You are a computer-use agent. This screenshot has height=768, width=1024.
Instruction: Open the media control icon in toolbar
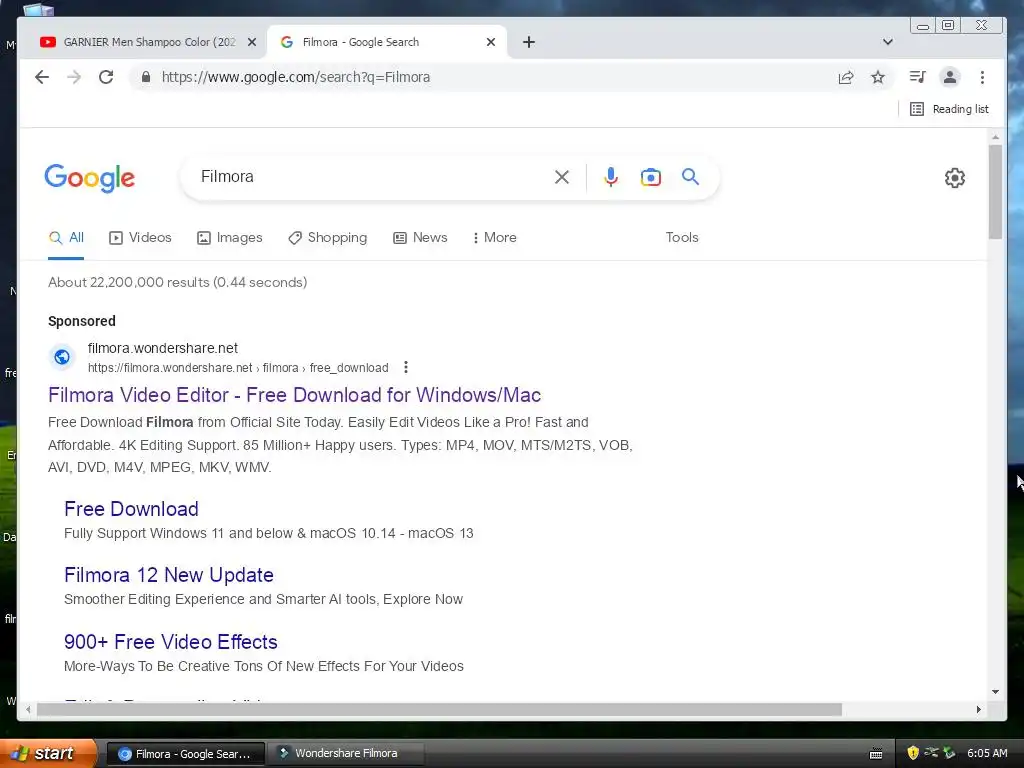918,77
